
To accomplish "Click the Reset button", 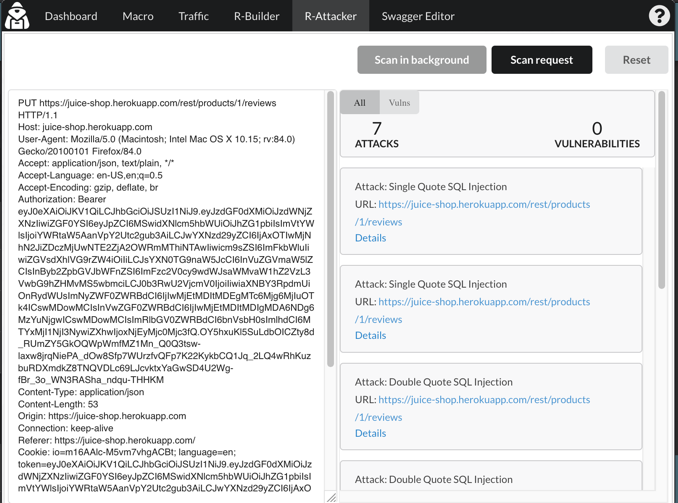I will pyautogui.click(x=636, y=60).
